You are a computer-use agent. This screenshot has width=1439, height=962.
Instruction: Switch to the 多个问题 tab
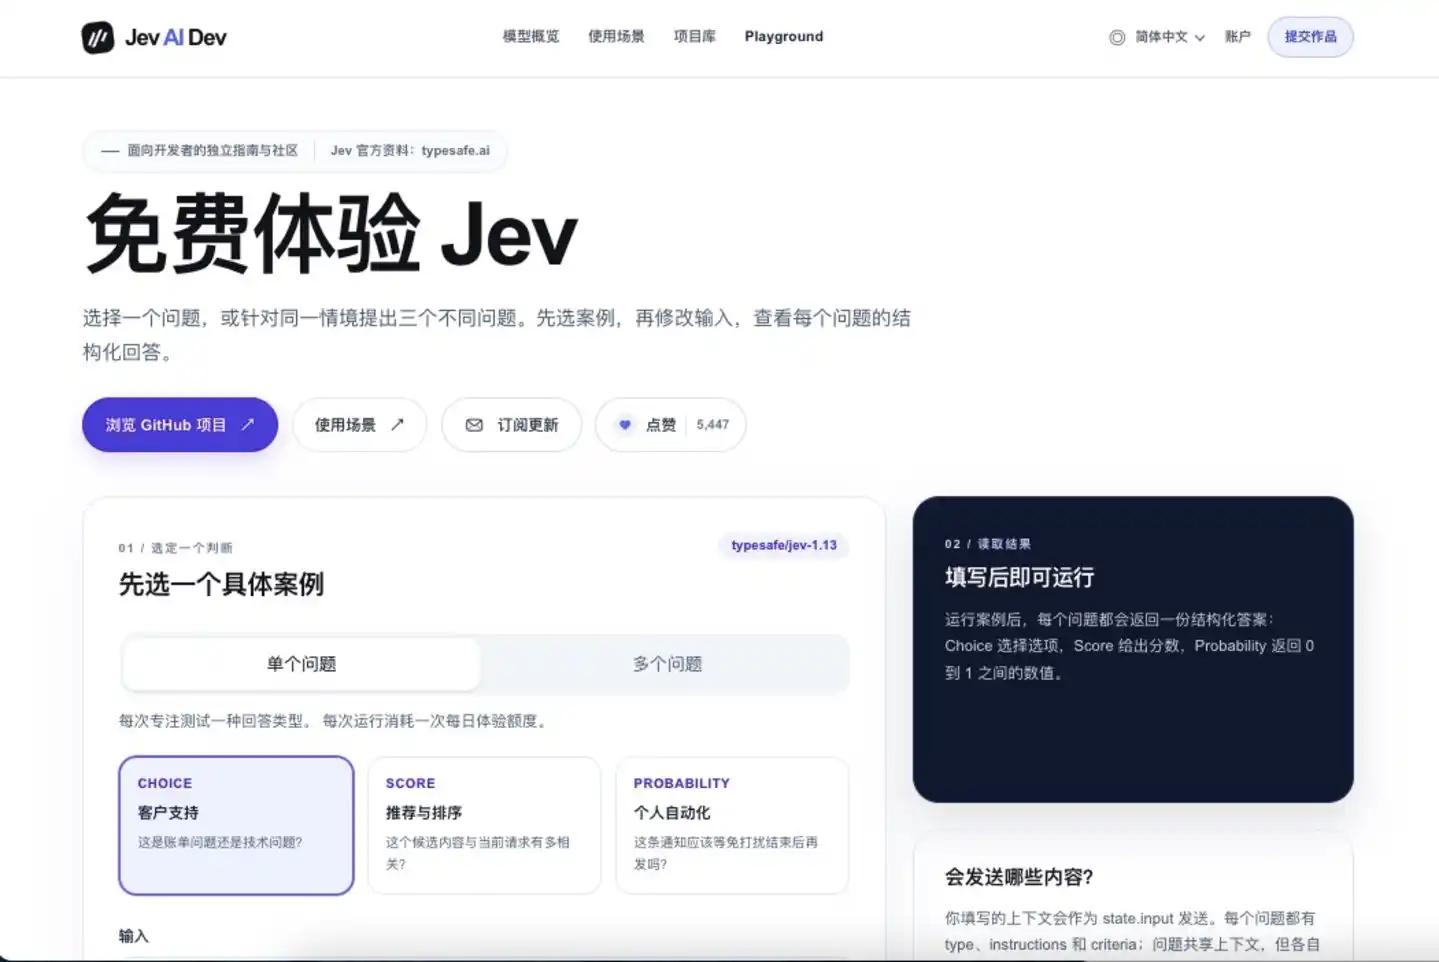(x=667, y=664)
